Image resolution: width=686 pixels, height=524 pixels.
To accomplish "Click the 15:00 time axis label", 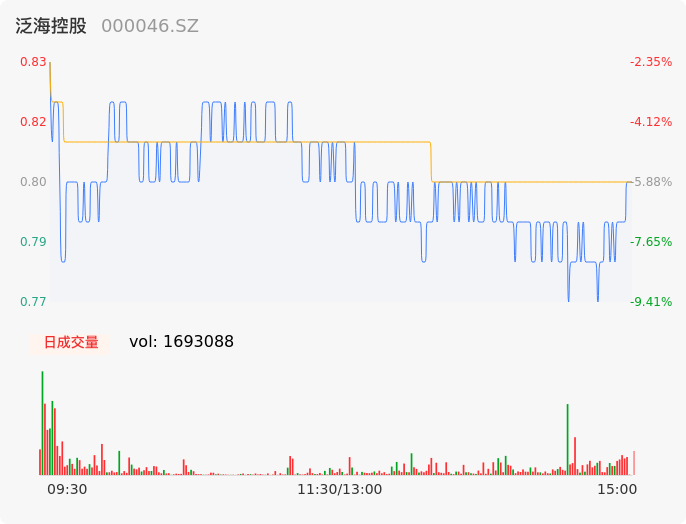I will (617, 489).
